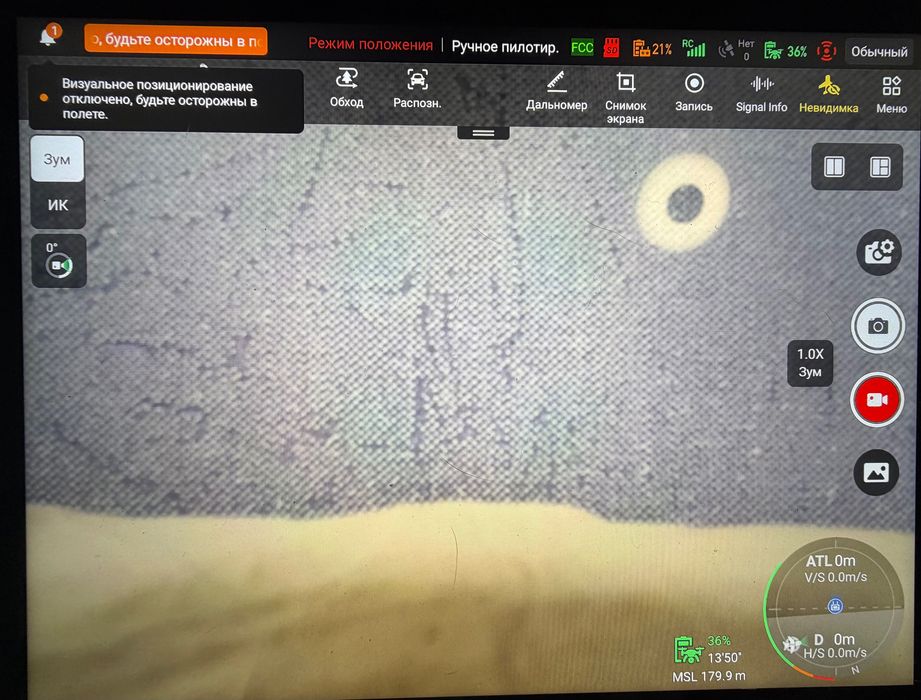921x700 pixels.
Task: Switch to split-screen two-pane layout
Action: pos(834,167)
